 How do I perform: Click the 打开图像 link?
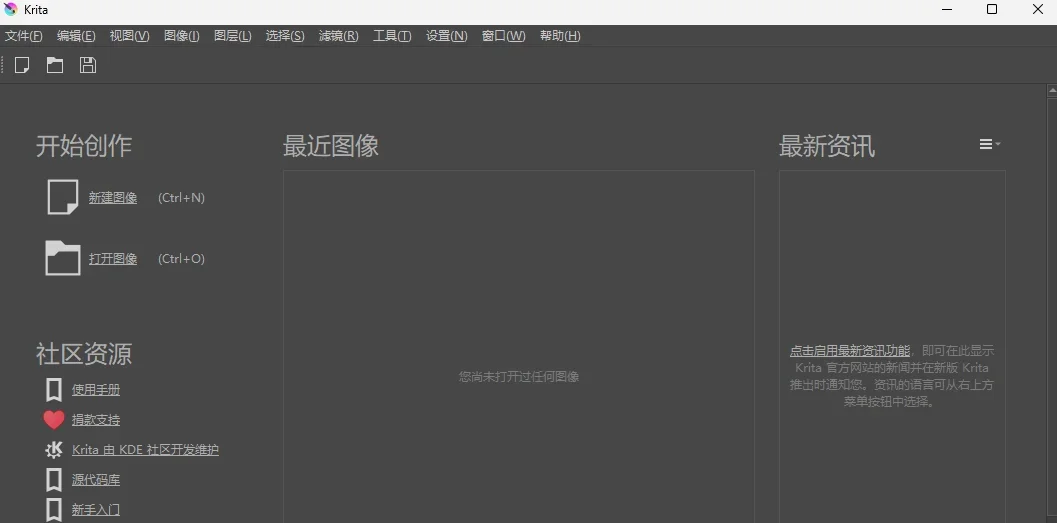[x=113, y=259]
